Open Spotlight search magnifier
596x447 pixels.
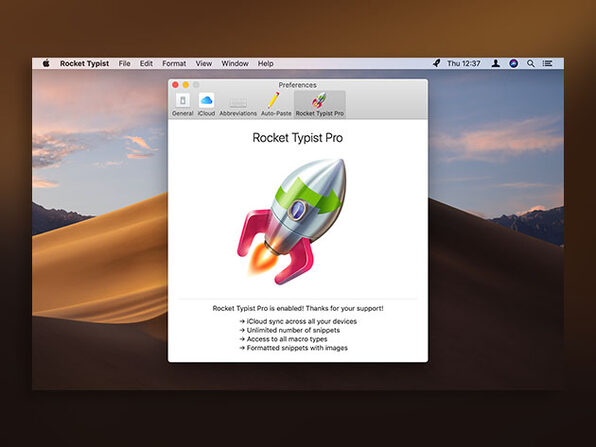point(531,63)
